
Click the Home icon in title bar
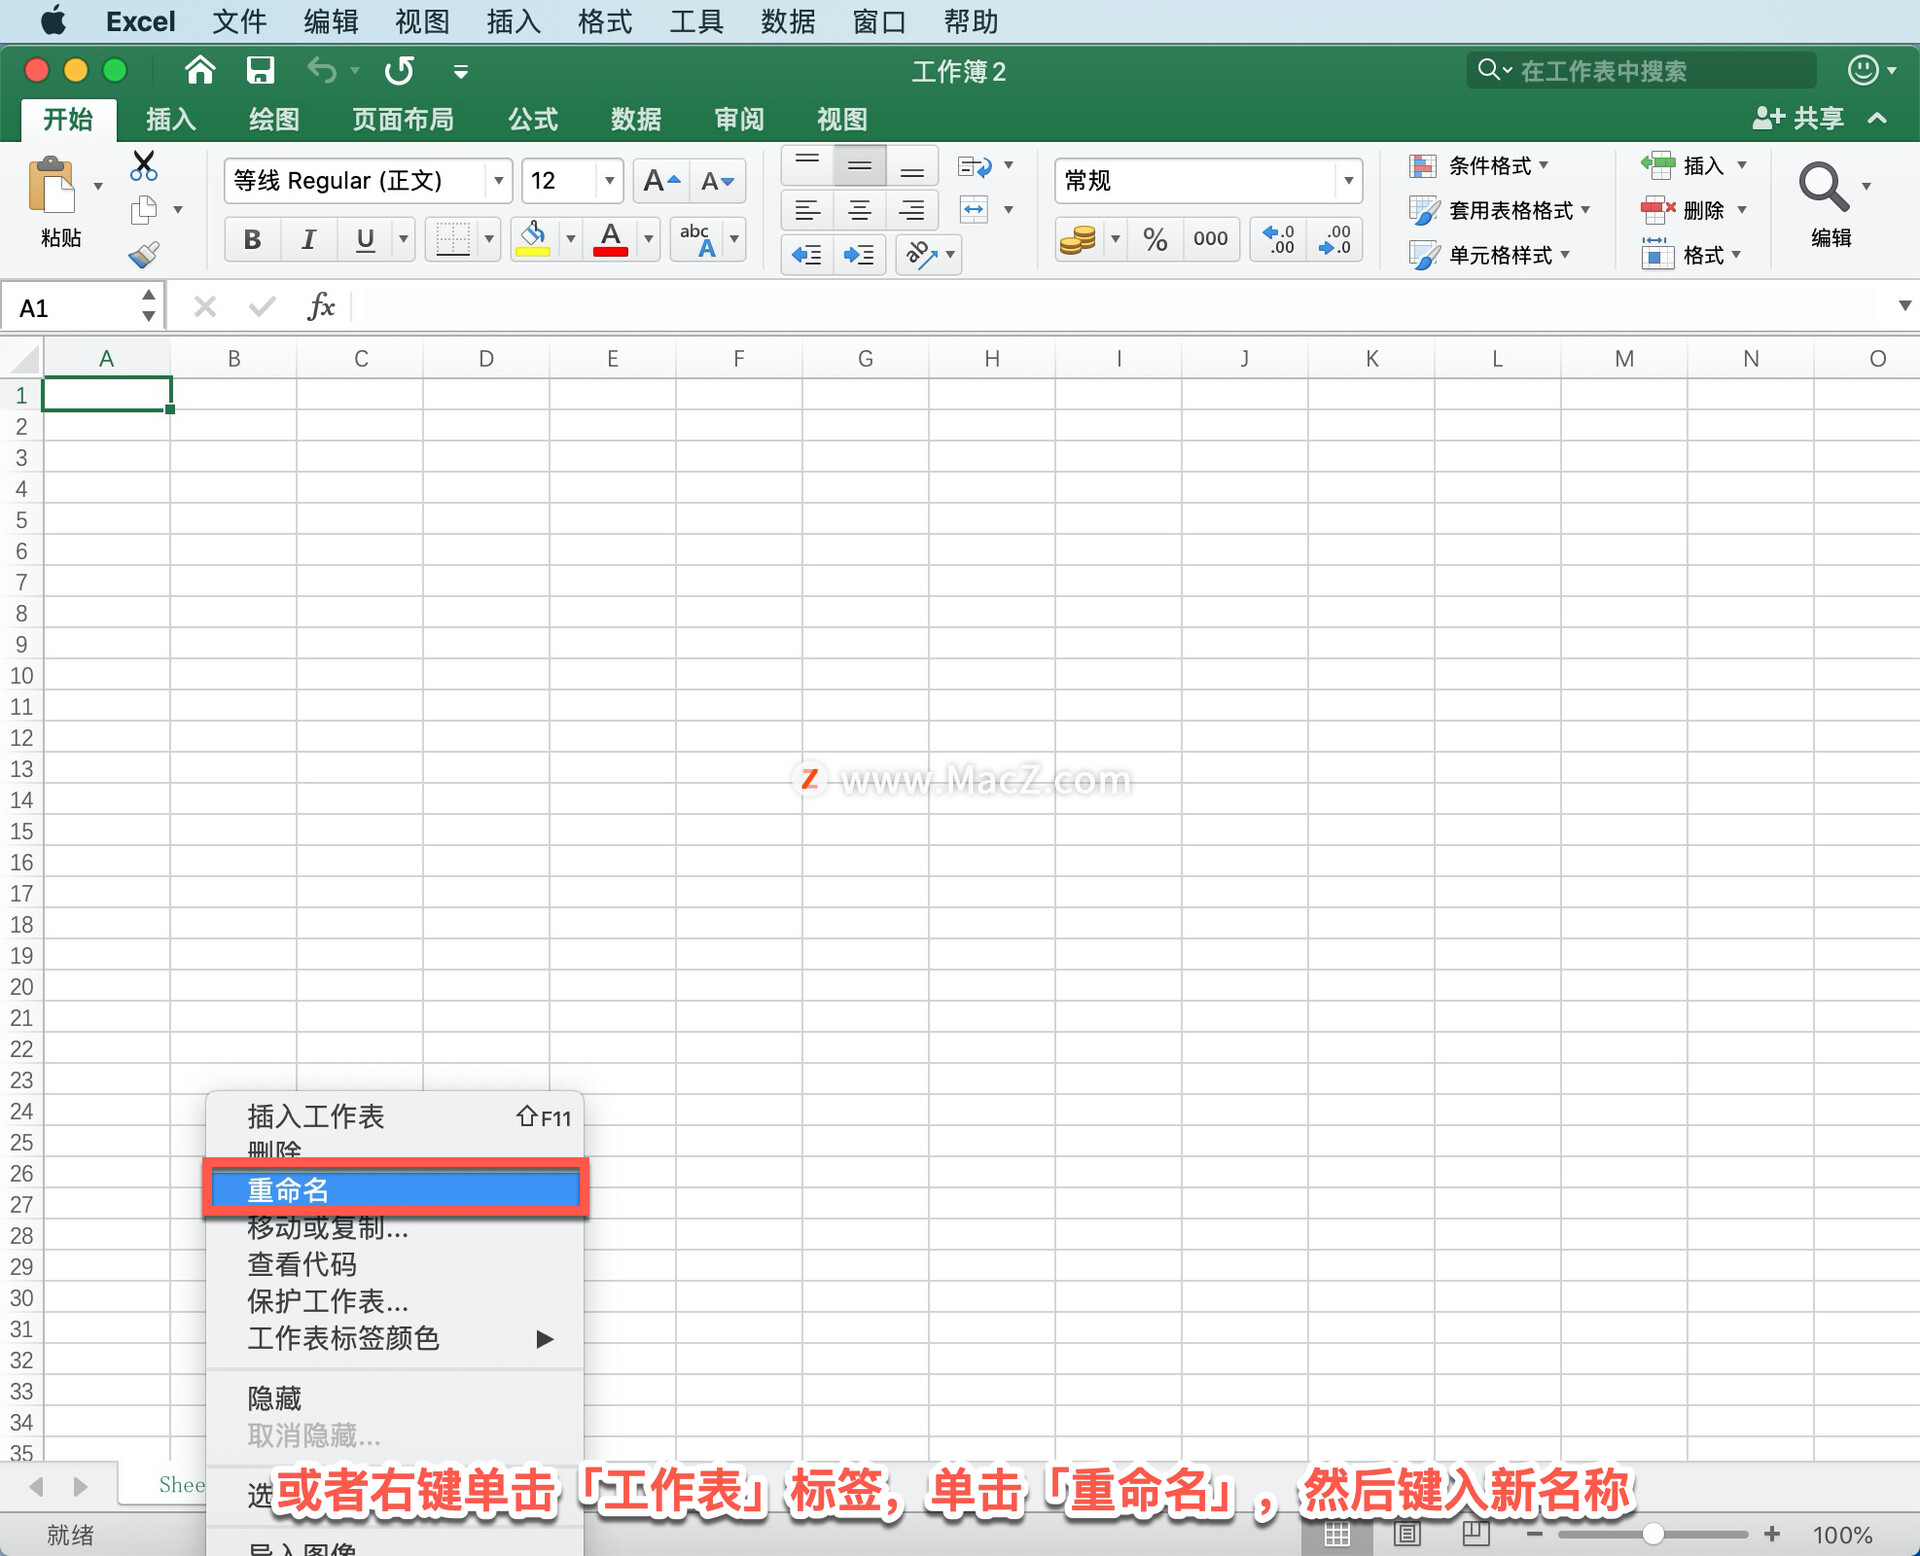(200, 70)
